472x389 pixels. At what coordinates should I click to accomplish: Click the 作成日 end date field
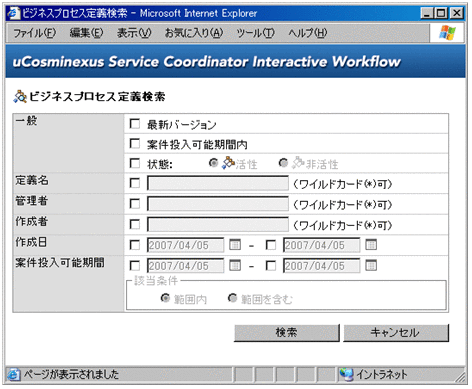tap(322, 245)
